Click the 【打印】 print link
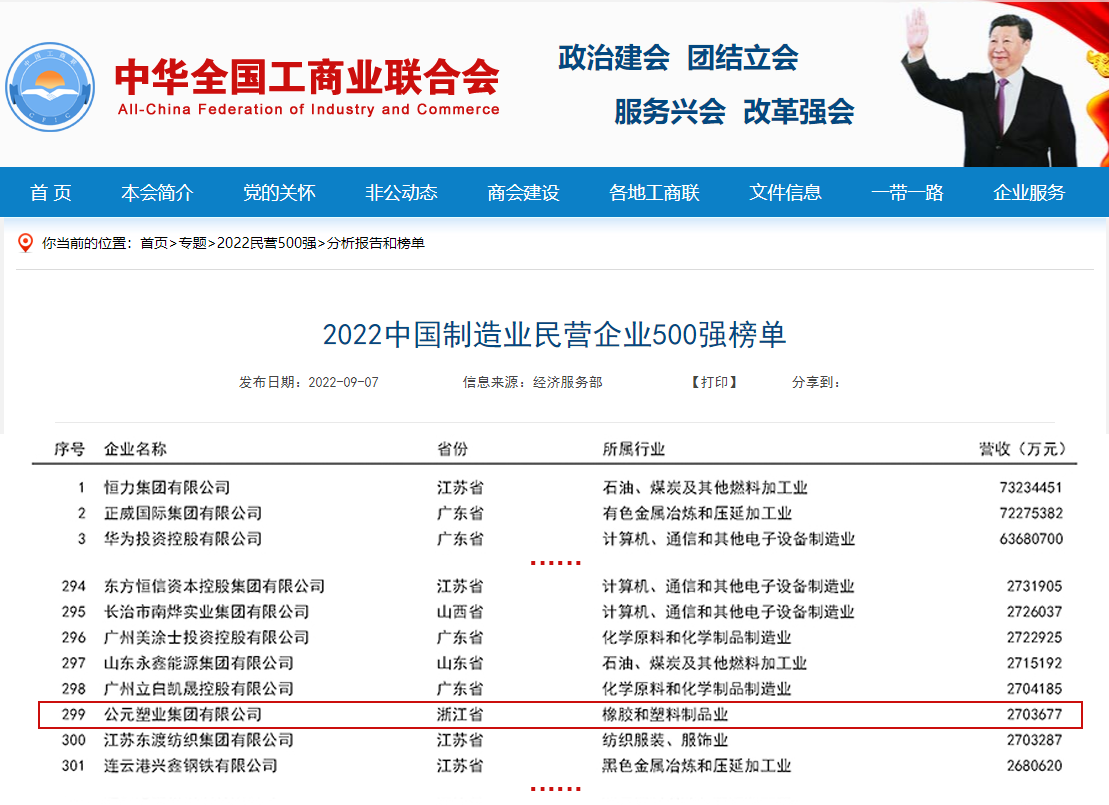The width and height of the screenshot is (1109, 805). pos(714,382)
